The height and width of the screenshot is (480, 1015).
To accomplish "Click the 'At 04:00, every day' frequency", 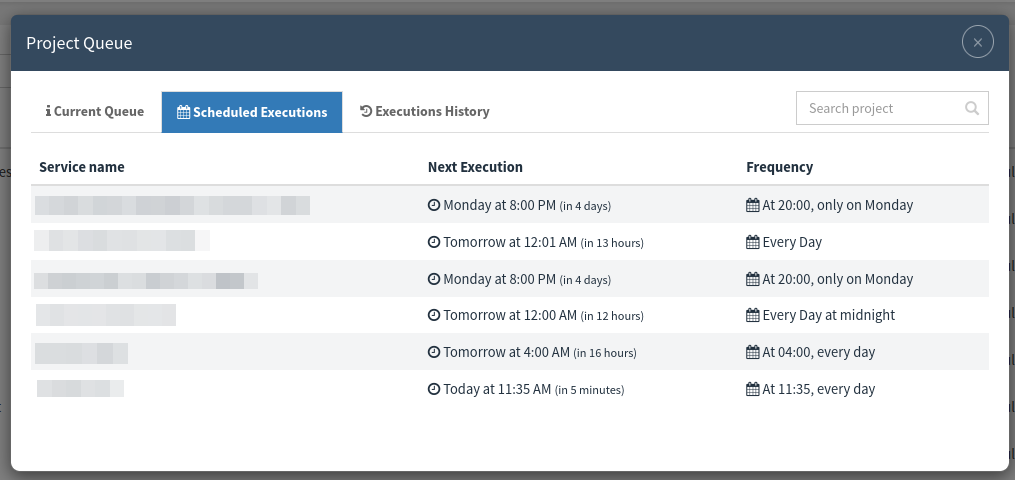I will 819,352.
